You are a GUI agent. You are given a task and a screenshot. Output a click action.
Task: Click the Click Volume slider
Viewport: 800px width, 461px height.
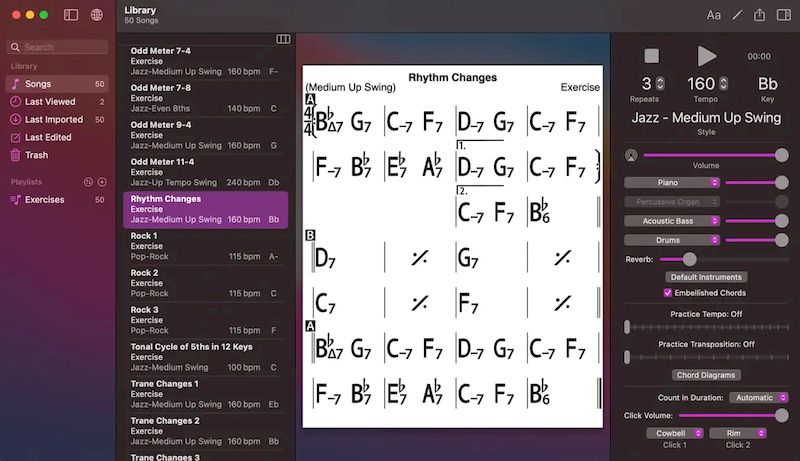point(733,416)
